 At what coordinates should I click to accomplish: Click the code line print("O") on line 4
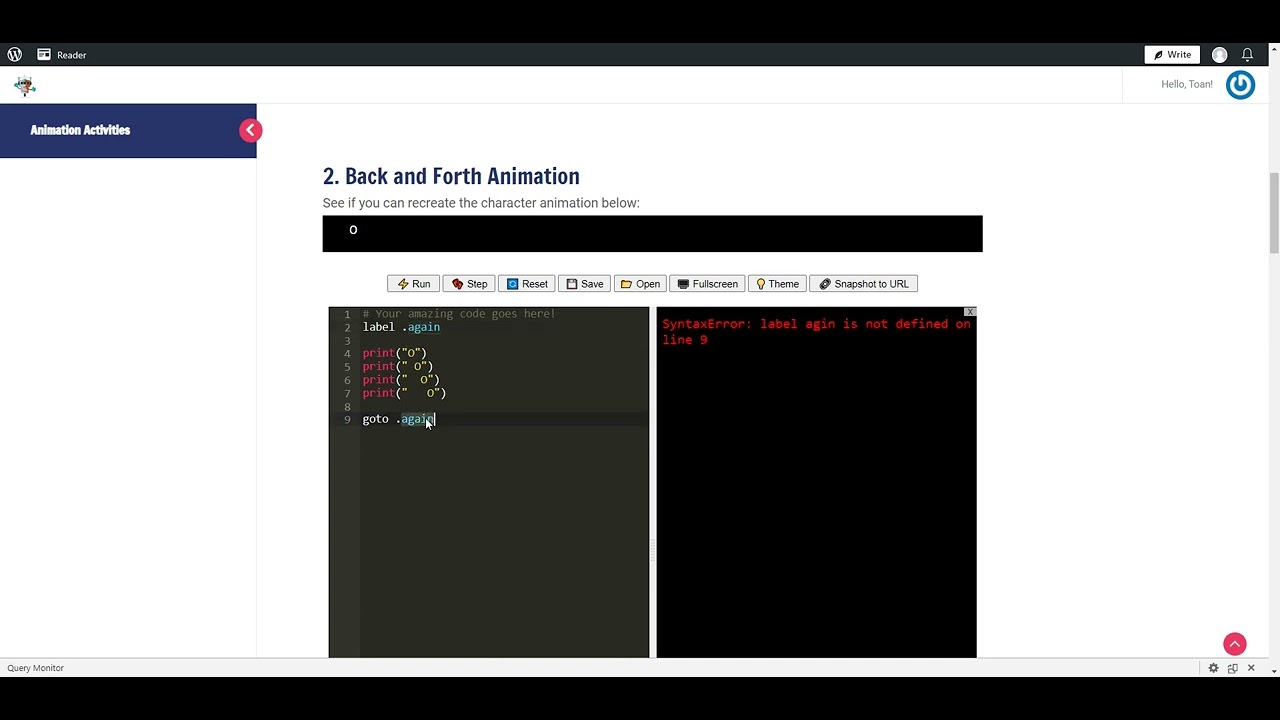tap(394, 353)
